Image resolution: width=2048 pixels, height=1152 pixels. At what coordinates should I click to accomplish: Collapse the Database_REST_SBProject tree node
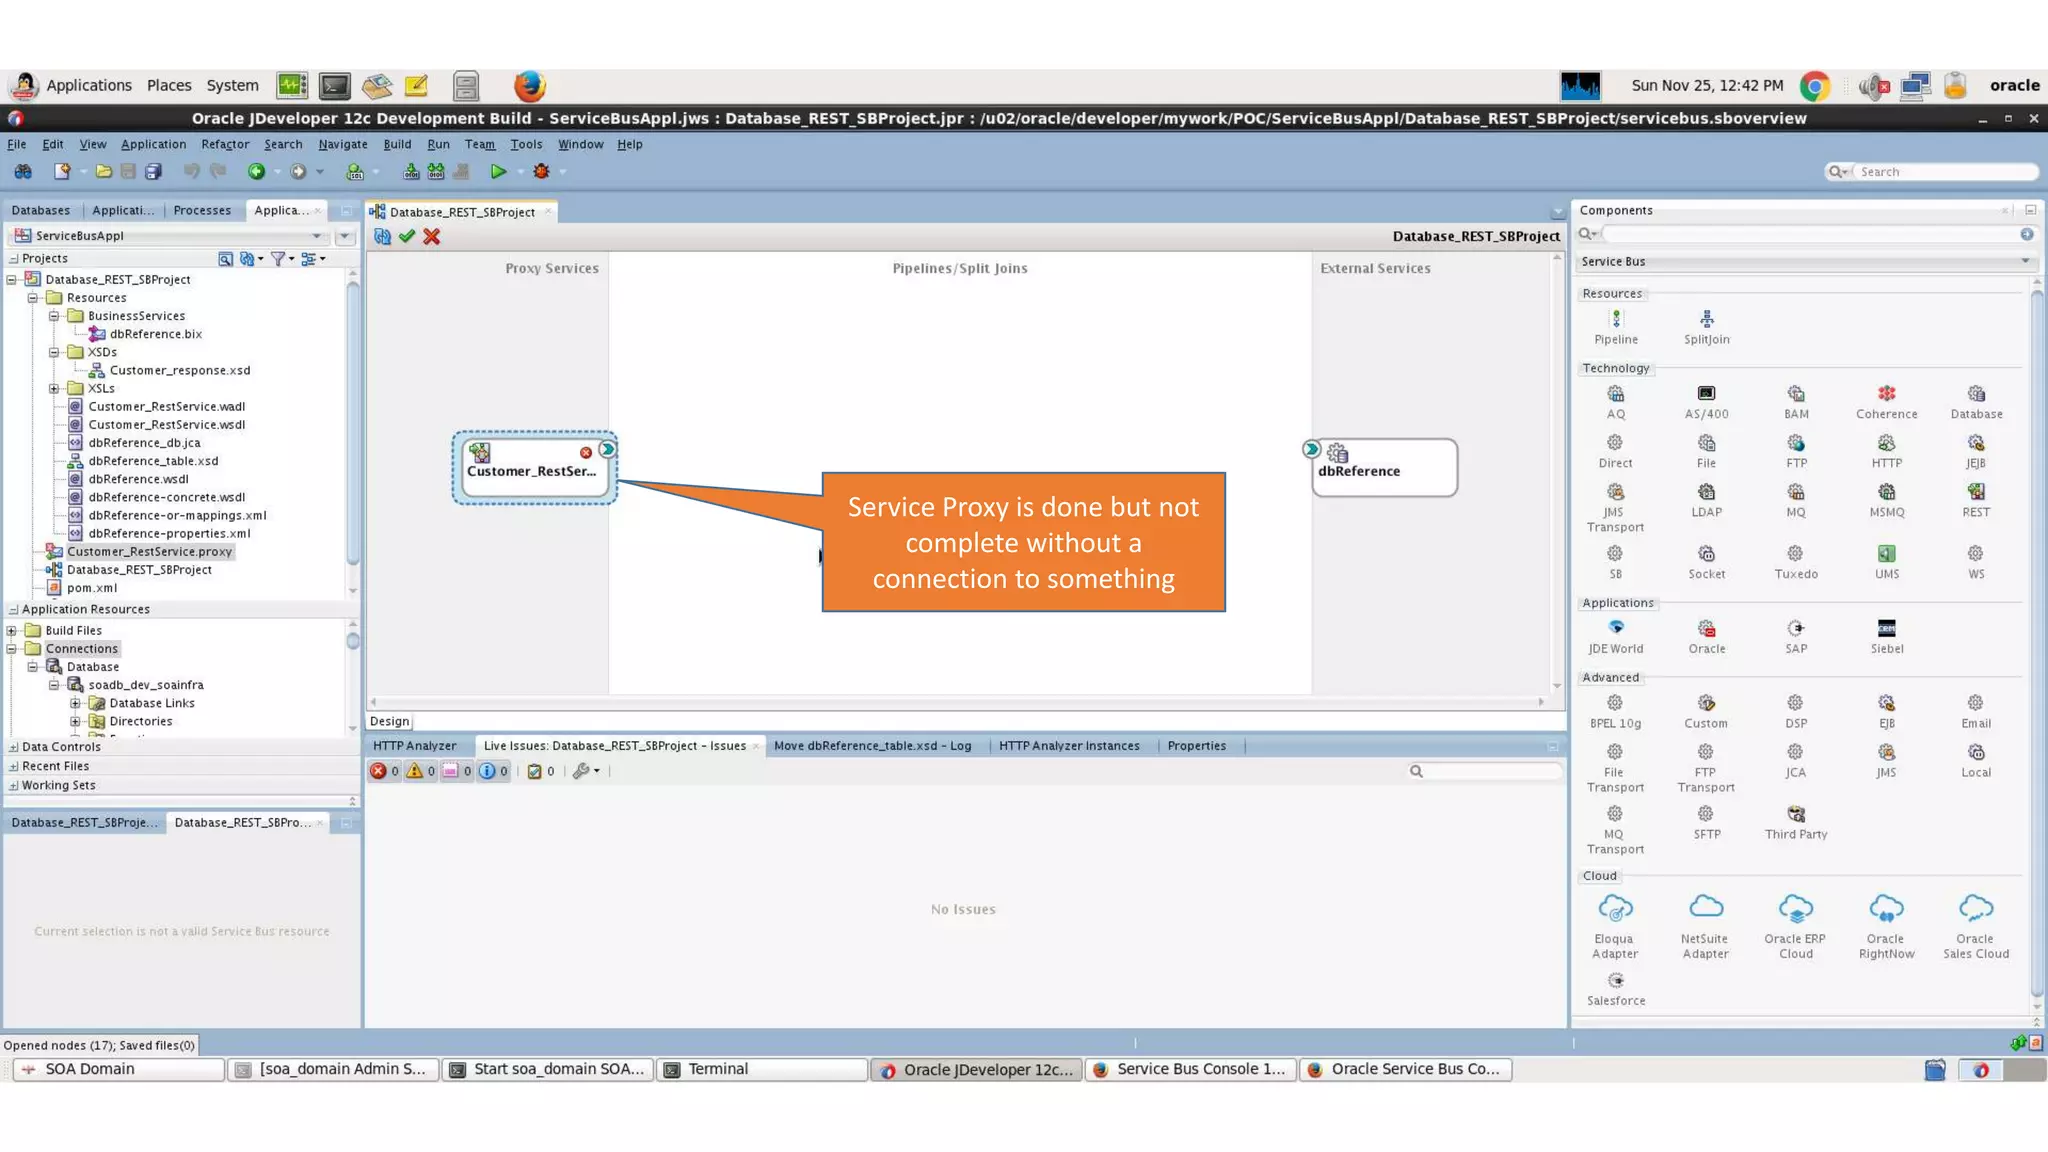(x=12, y=280)
